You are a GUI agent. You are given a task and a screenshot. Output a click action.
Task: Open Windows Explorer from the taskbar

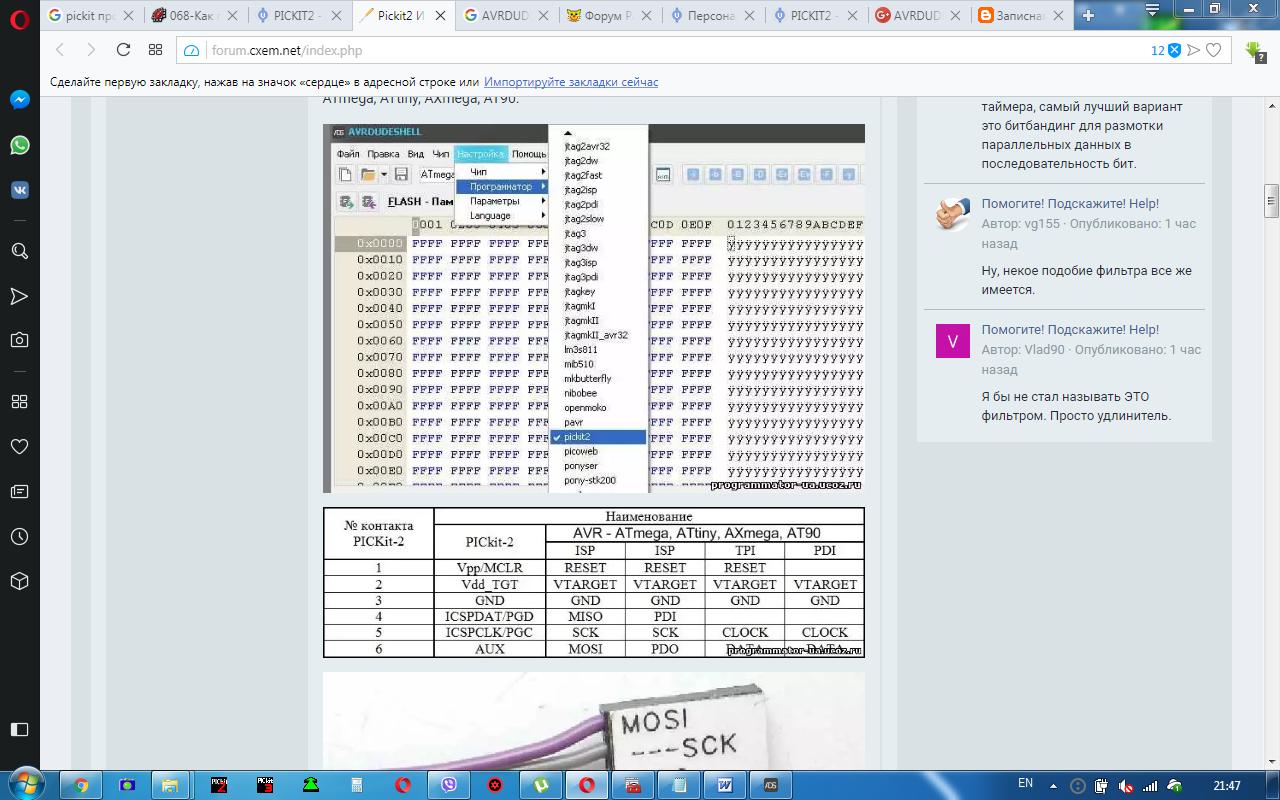coord(169,785)
